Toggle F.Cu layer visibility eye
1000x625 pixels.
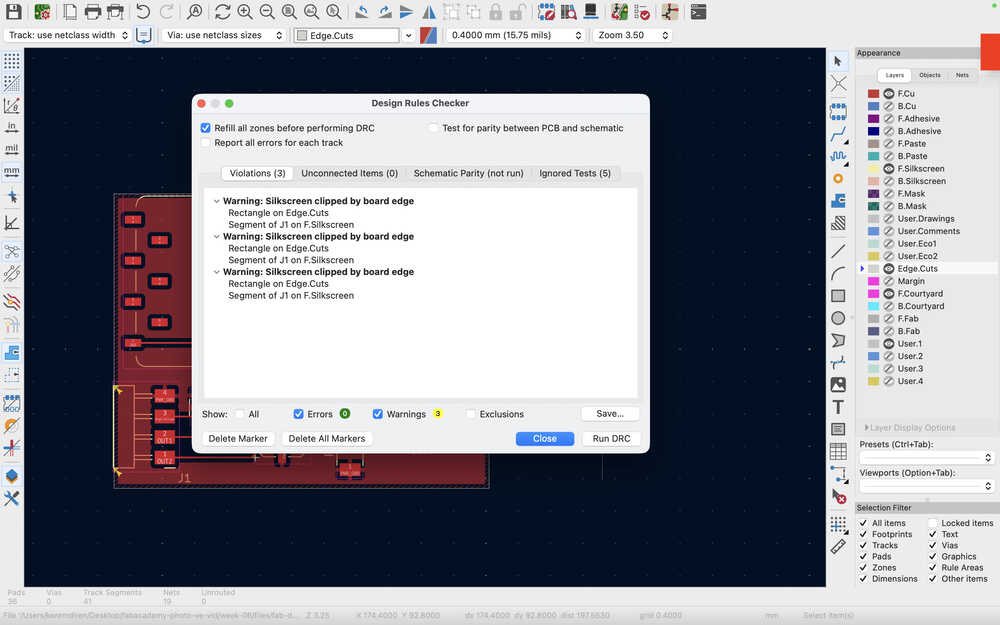pos(888,94)
